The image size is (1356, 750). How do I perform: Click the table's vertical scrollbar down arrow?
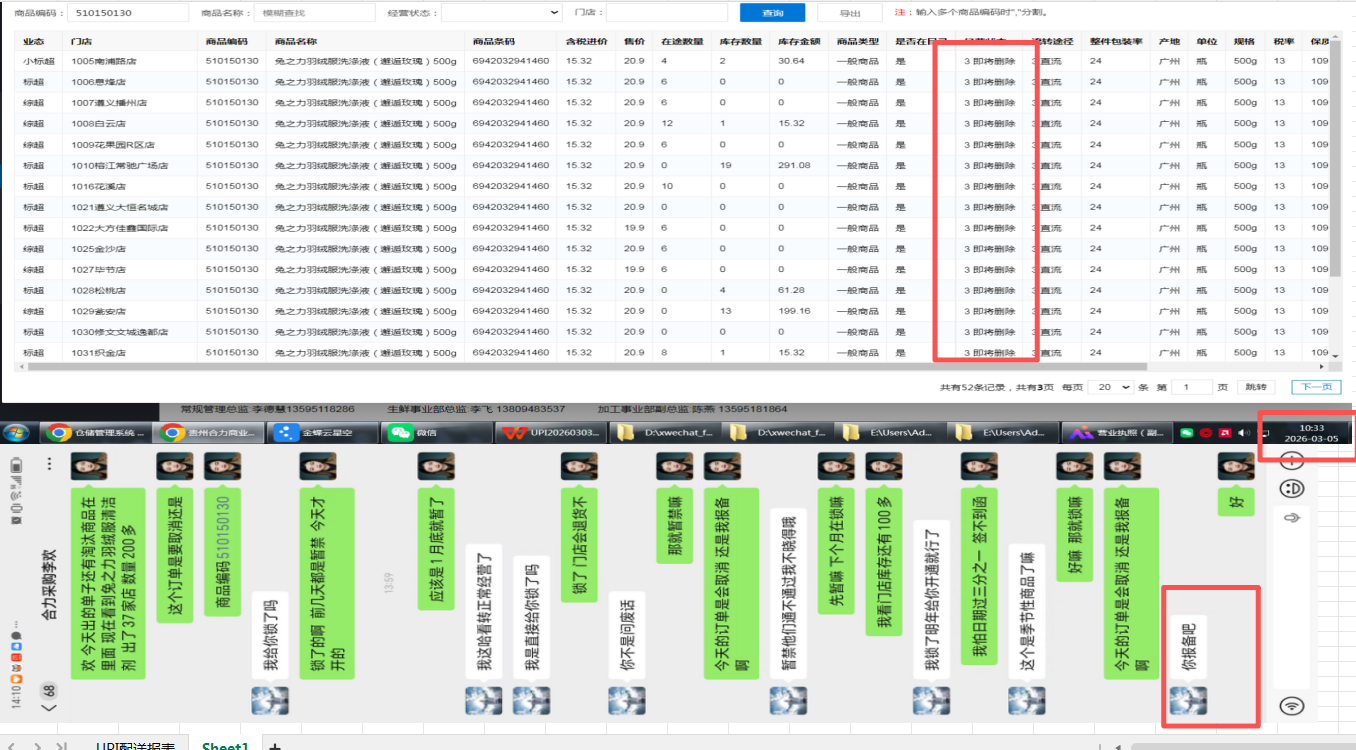click(1334, 355)
